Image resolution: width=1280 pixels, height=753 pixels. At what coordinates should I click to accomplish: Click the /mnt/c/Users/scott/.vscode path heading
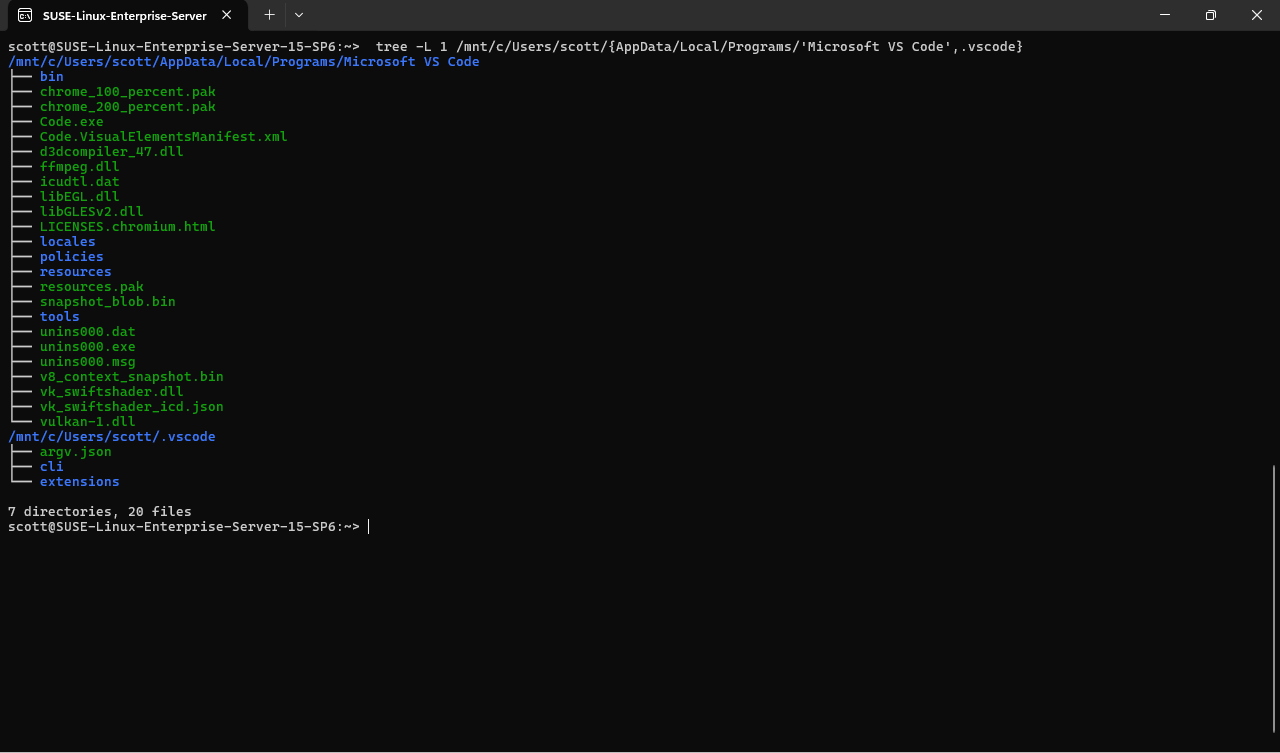click(111, 437)
